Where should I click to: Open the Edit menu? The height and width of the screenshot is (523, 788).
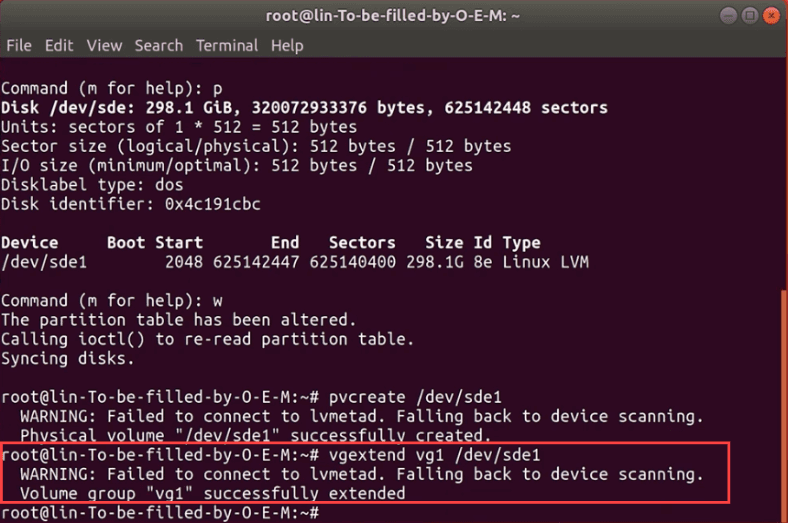point(59,45)
